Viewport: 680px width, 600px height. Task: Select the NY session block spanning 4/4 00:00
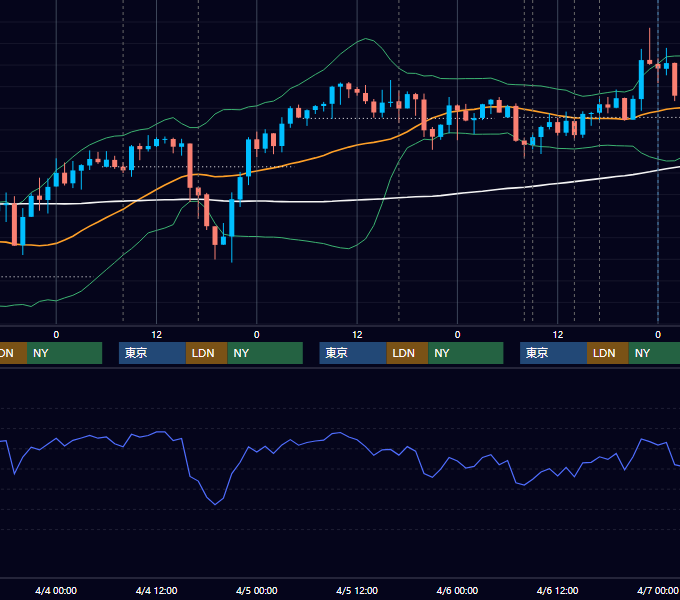[64, 353]
